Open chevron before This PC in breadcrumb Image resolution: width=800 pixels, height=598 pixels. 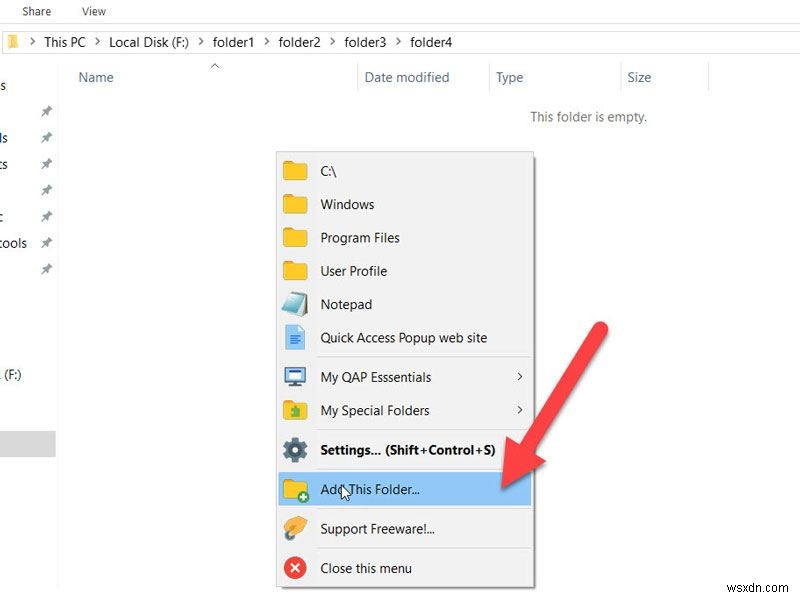32,42
